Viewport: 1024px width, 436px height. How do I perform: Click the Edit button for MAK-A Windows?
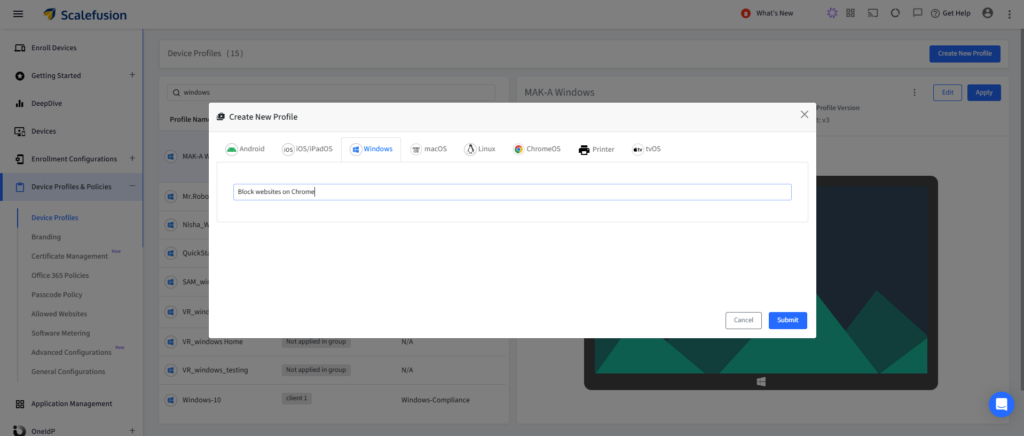(948, 93)
